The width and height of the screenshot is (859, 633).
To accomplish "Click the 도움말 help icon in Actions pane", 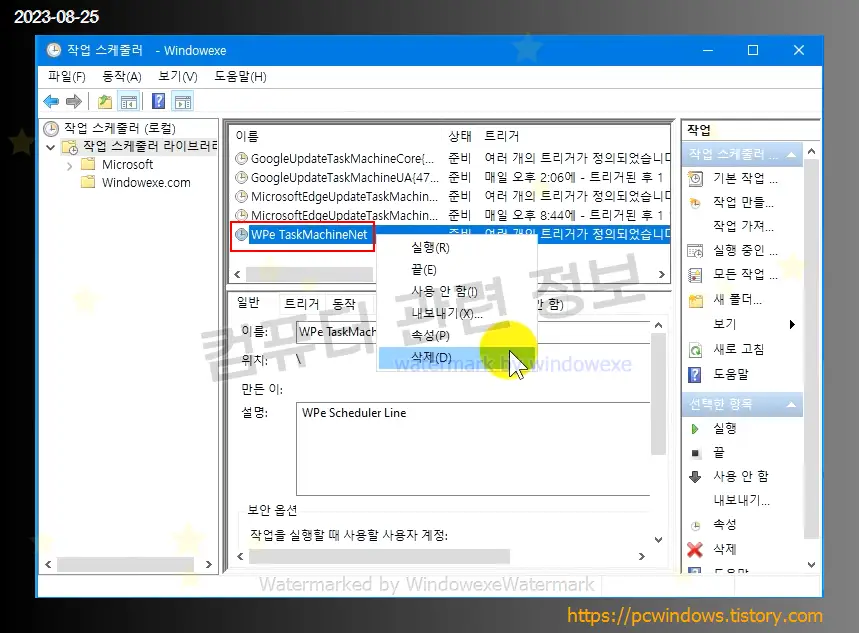I will coord(695,375).
